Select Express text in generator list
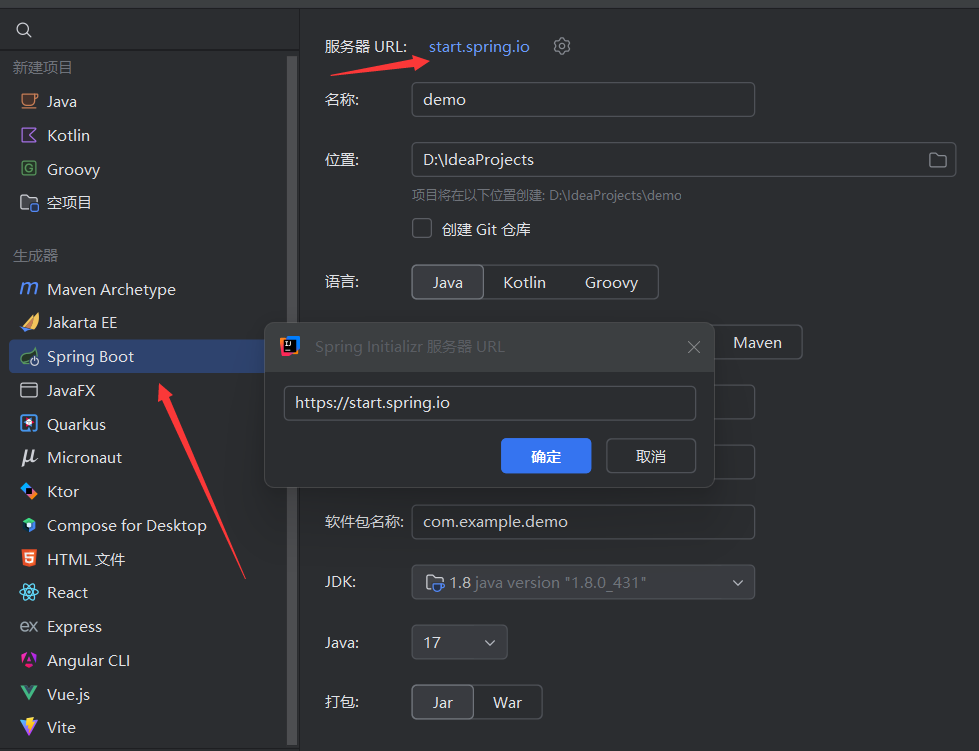The height and width of the screenshot is (751, 979). coord(74,627)
